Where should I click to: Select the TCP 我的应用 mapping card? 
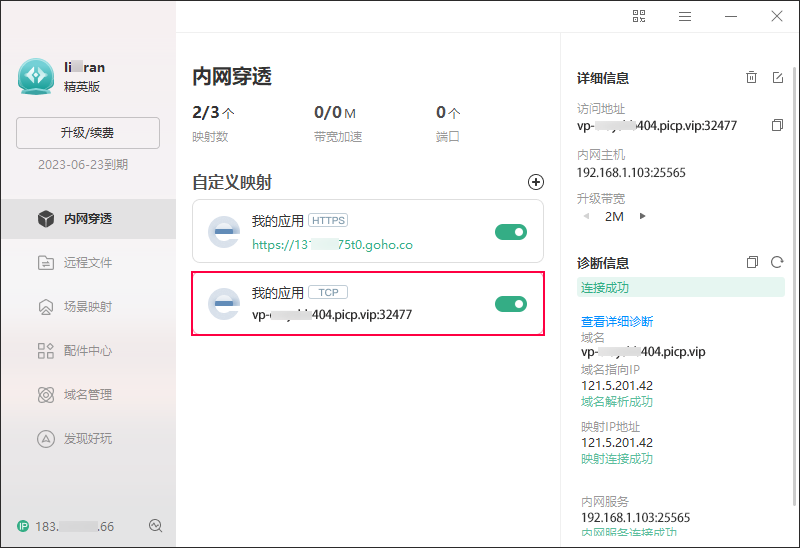pos(368,304)
